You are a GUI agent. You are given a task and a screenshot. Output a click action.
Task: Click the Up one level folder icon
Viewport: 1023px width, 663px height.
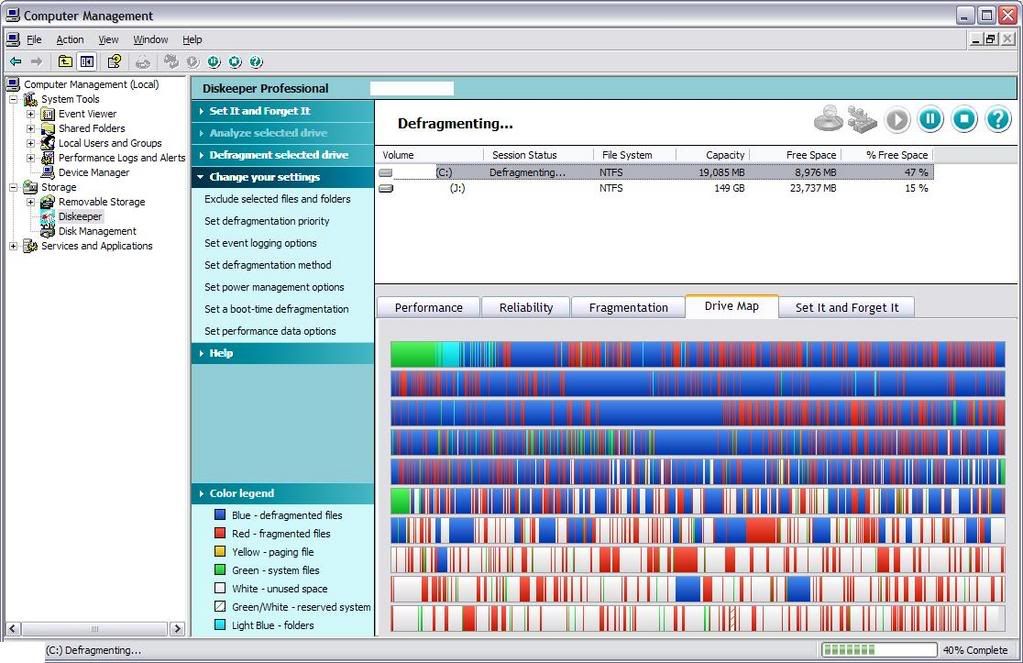[65, 61]
